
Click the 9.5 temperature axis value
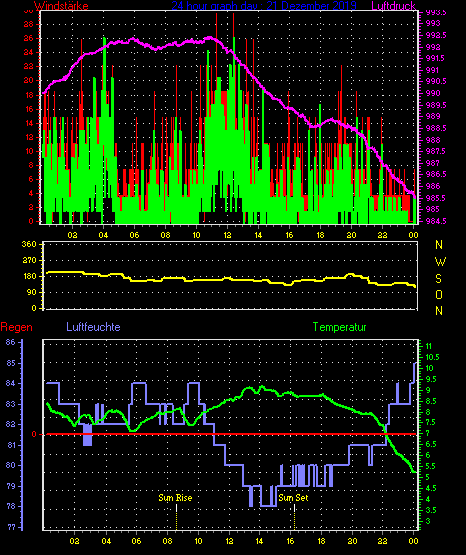click(x=431, y=379)
